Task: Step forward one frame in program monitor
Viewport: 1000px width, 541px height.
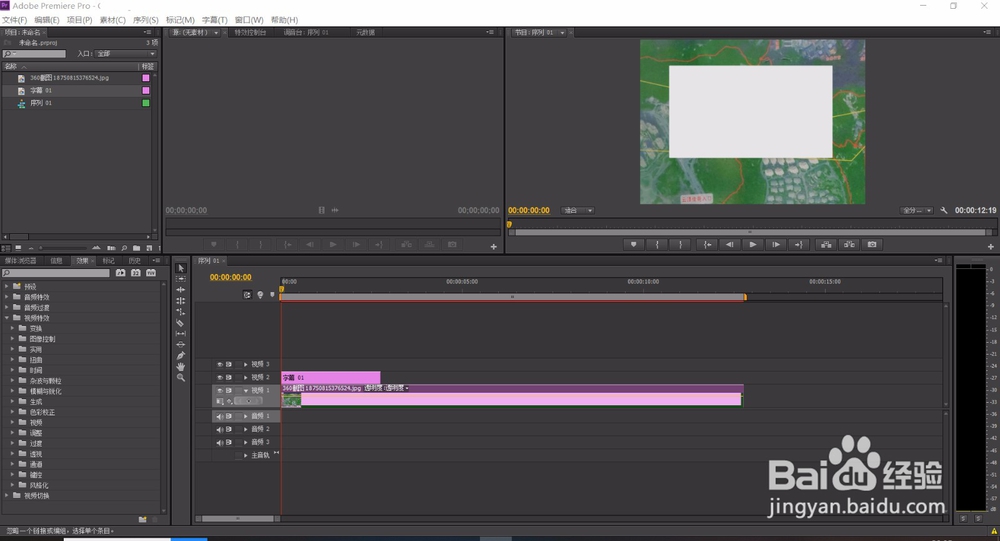Action: pyautogui.click(x=776, y=244)
